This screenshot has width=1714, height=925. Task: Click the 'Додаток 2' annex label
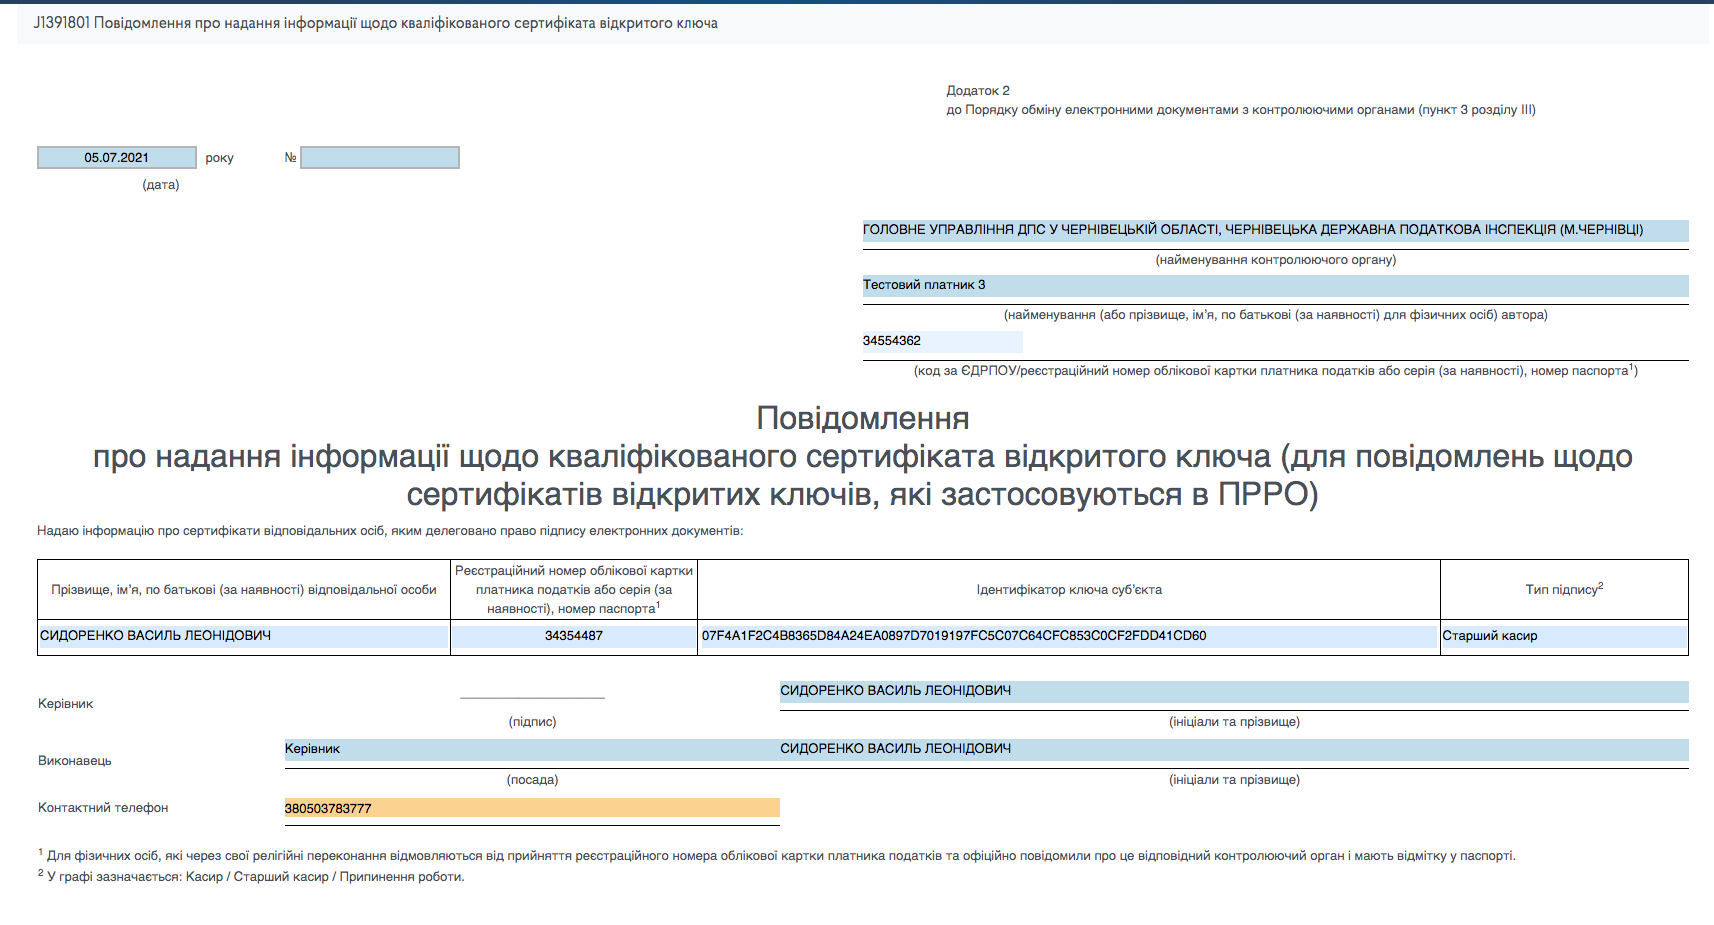pyautogui.click(x=977, y=91)
